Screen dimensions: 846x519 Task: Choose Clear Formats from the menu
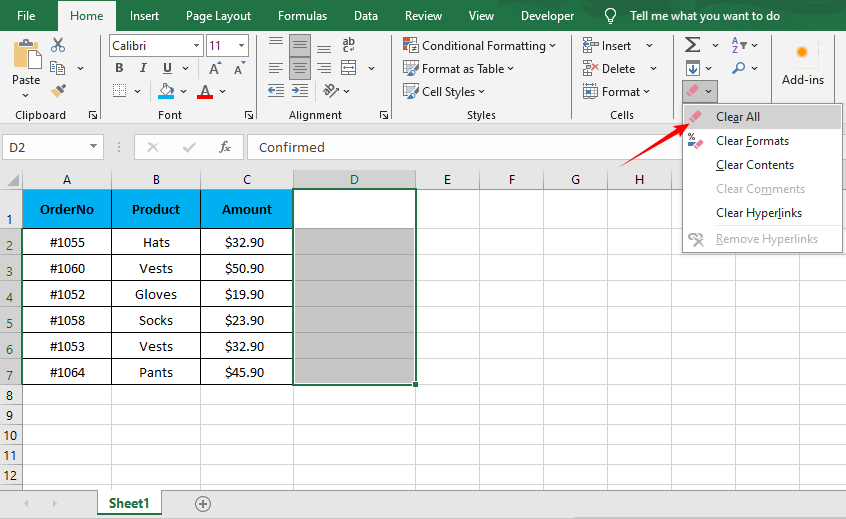[752, 141]
